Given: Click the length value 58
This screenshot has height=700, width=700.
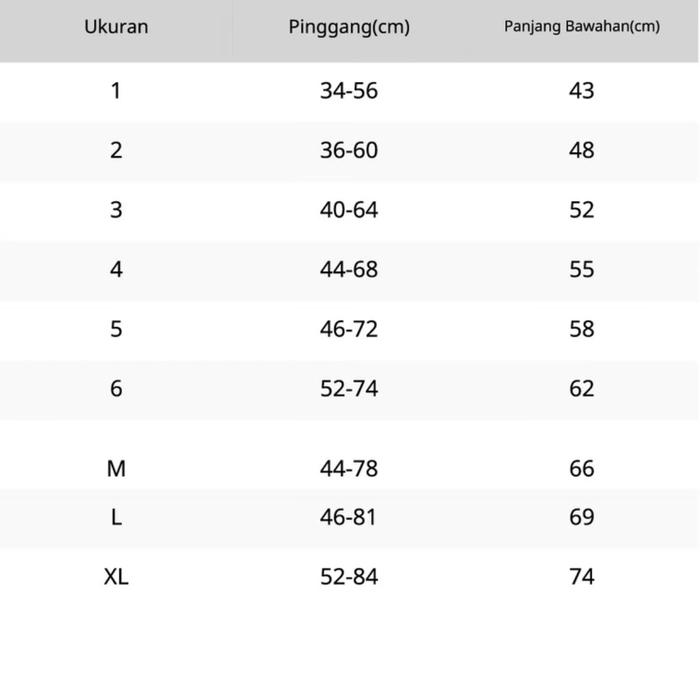Looking at the screenshot, I should pyautogui.click(x=581, y=329).
